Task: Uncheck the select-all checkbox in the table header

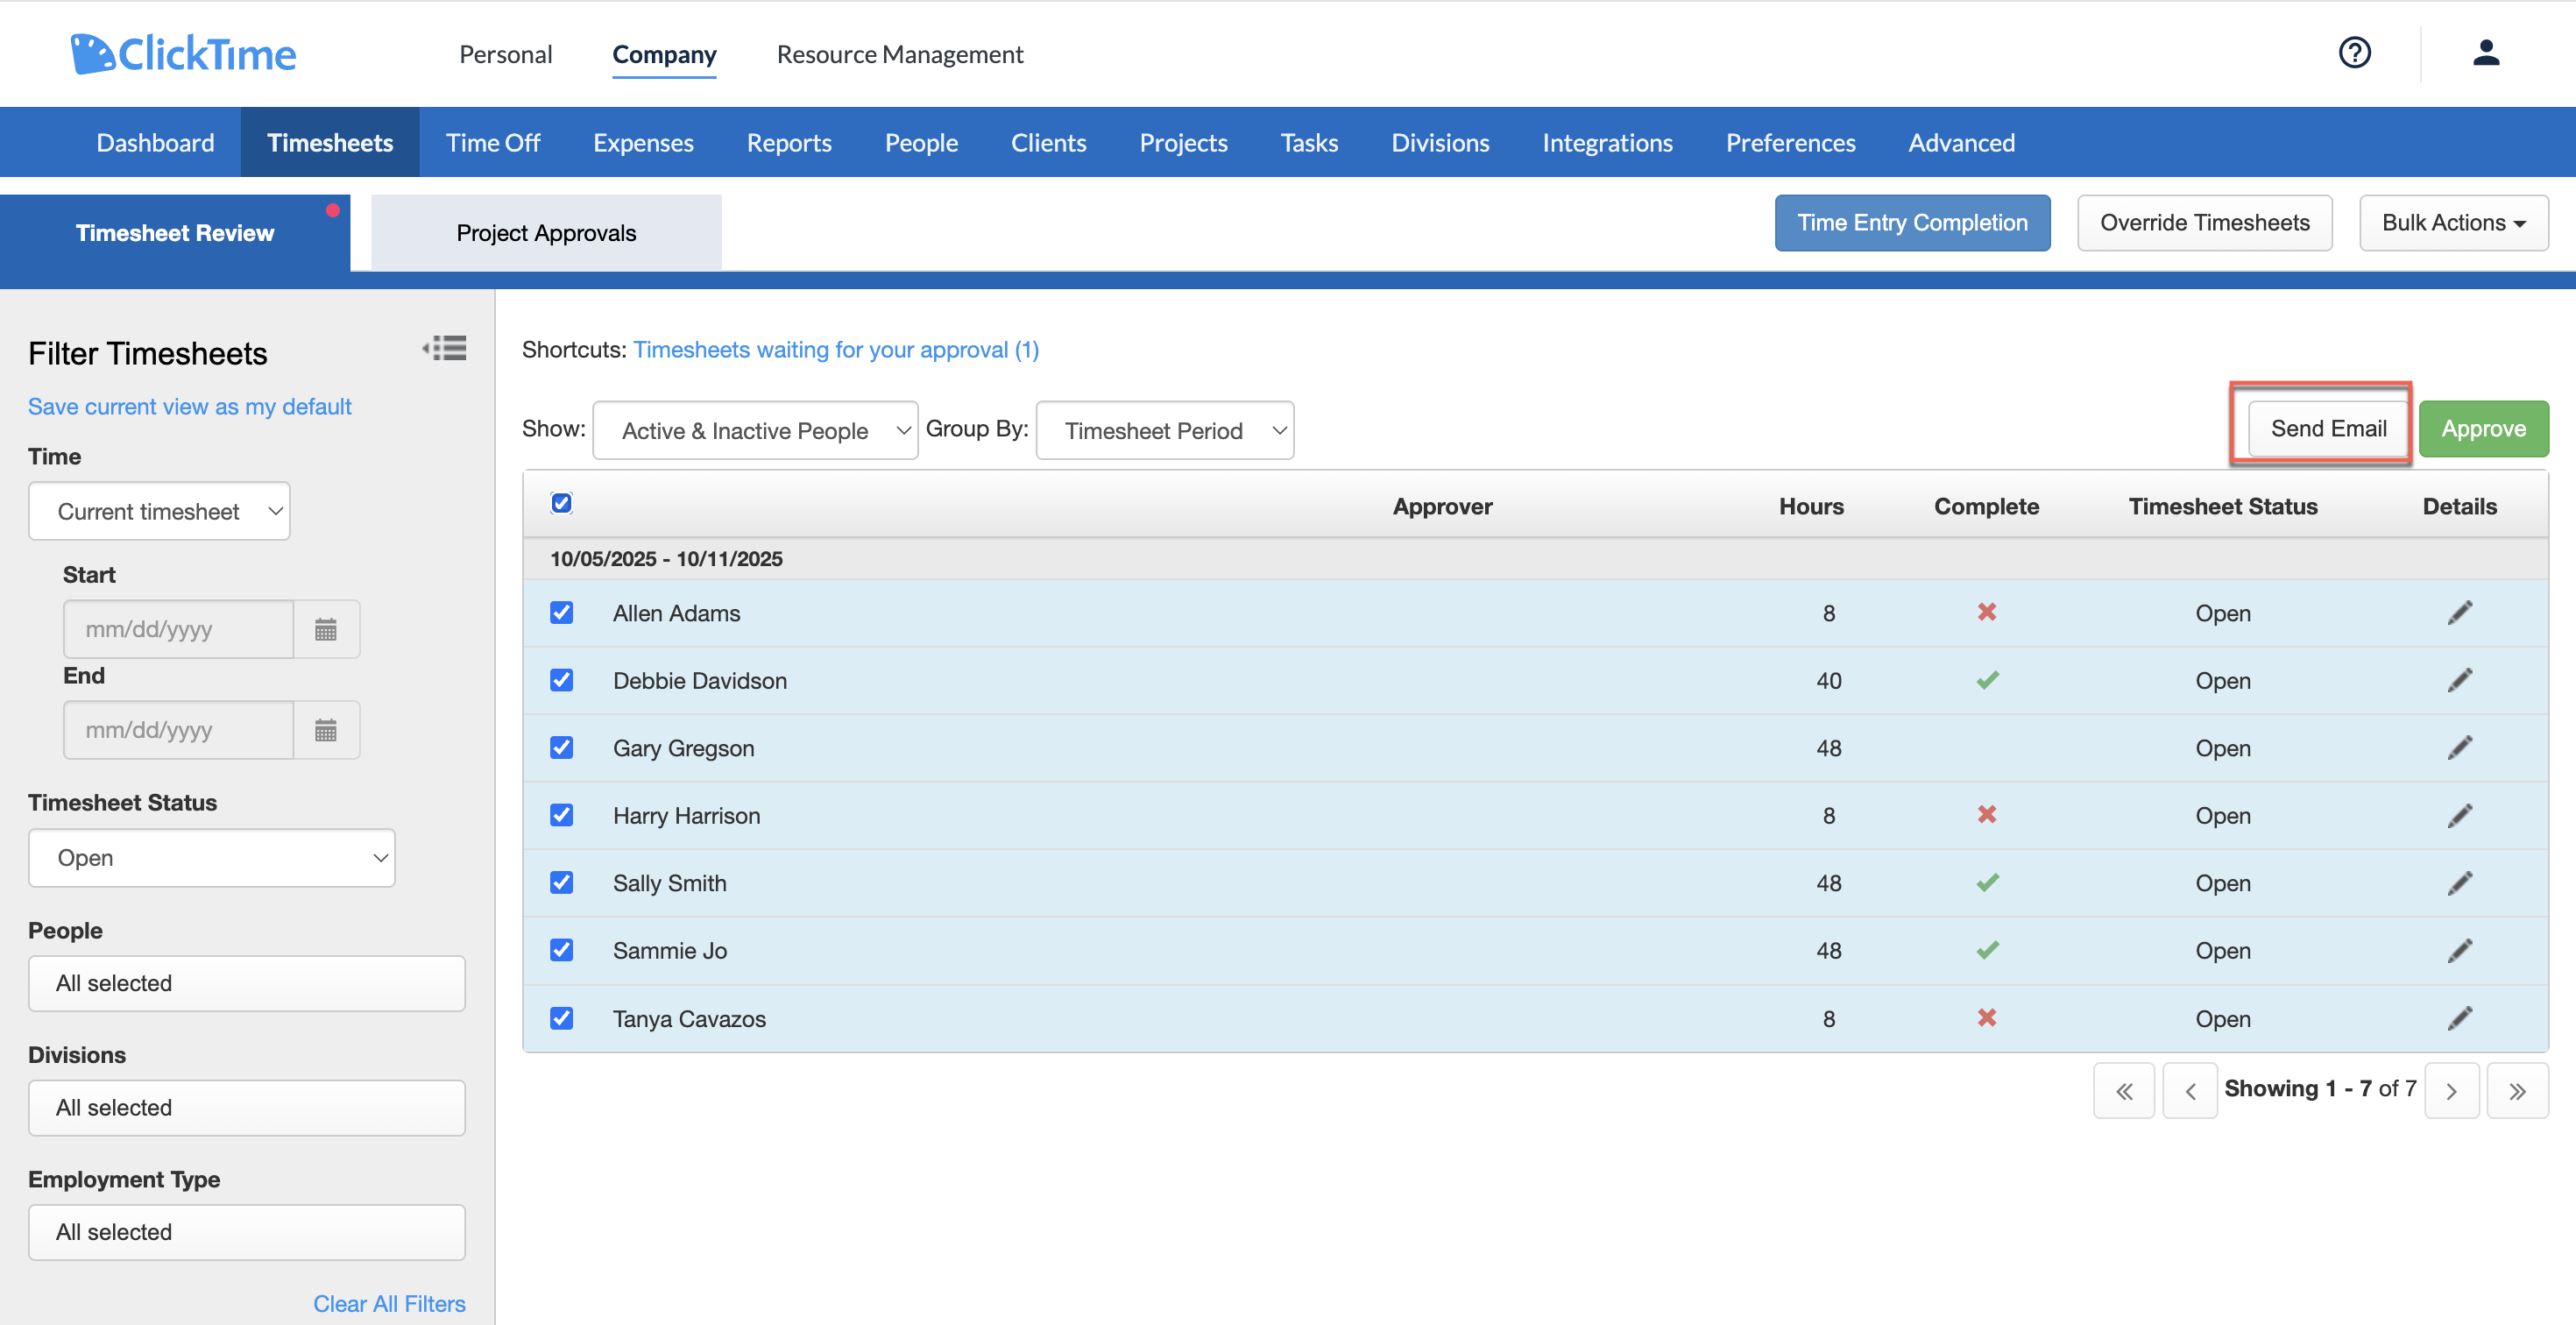Action: (x=562, y=504)
